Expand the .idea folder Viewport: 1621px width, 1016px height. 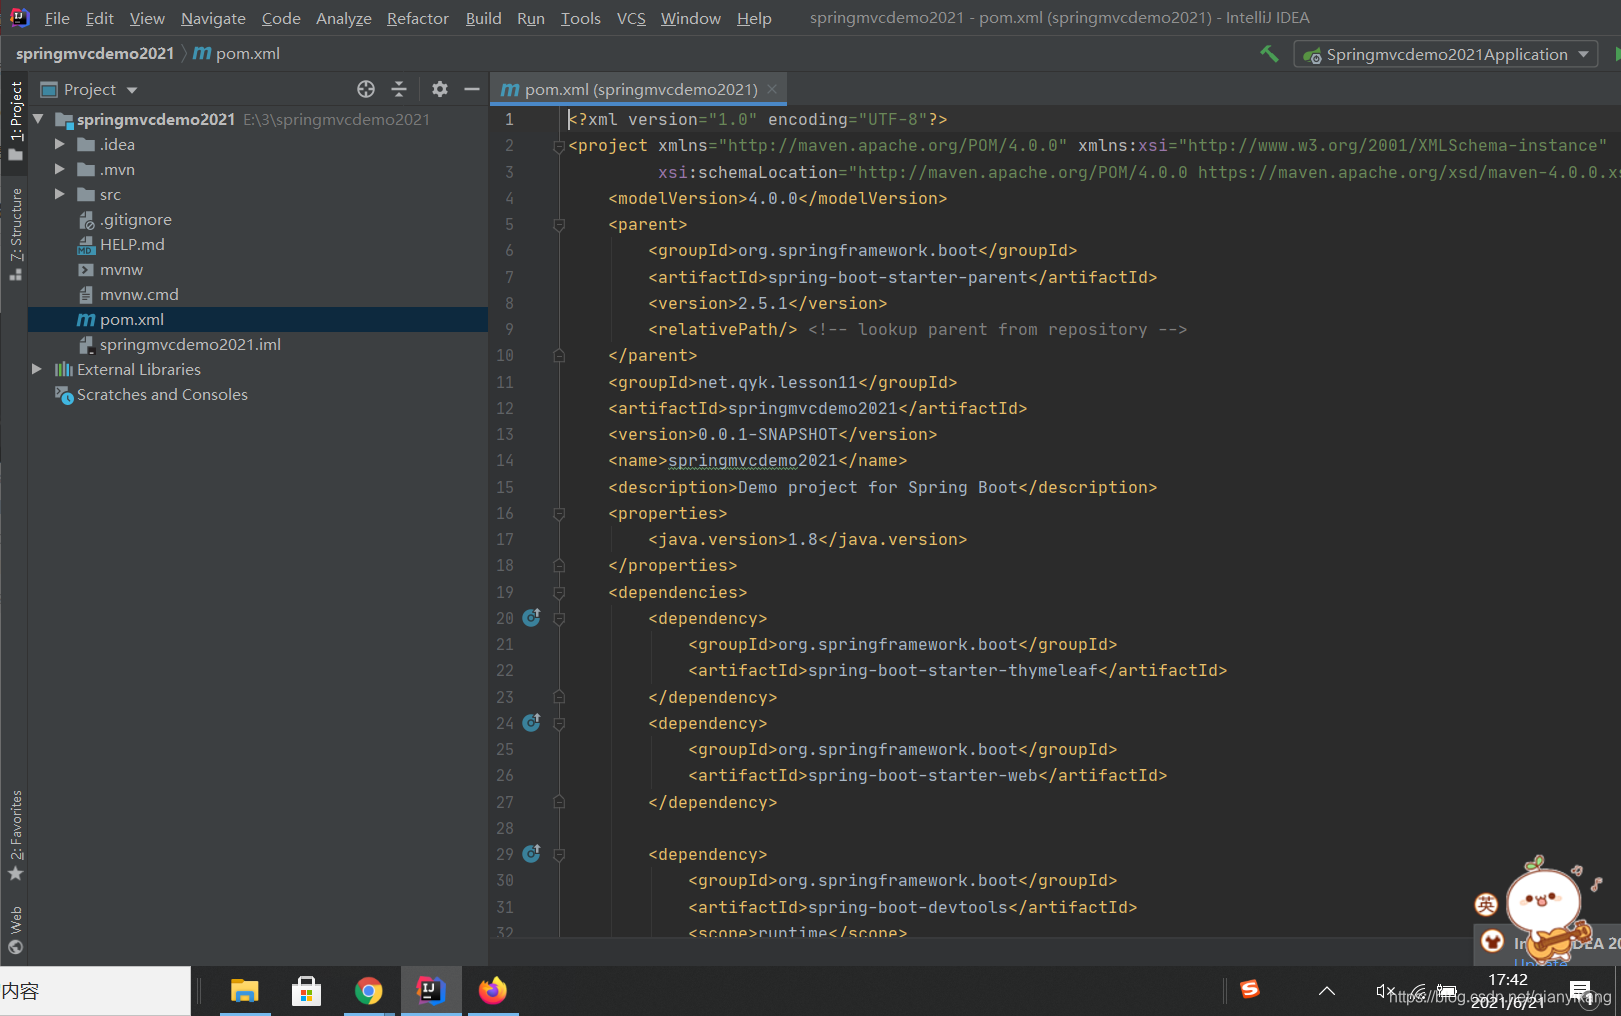pyautogui.click(x=60, y=144)
